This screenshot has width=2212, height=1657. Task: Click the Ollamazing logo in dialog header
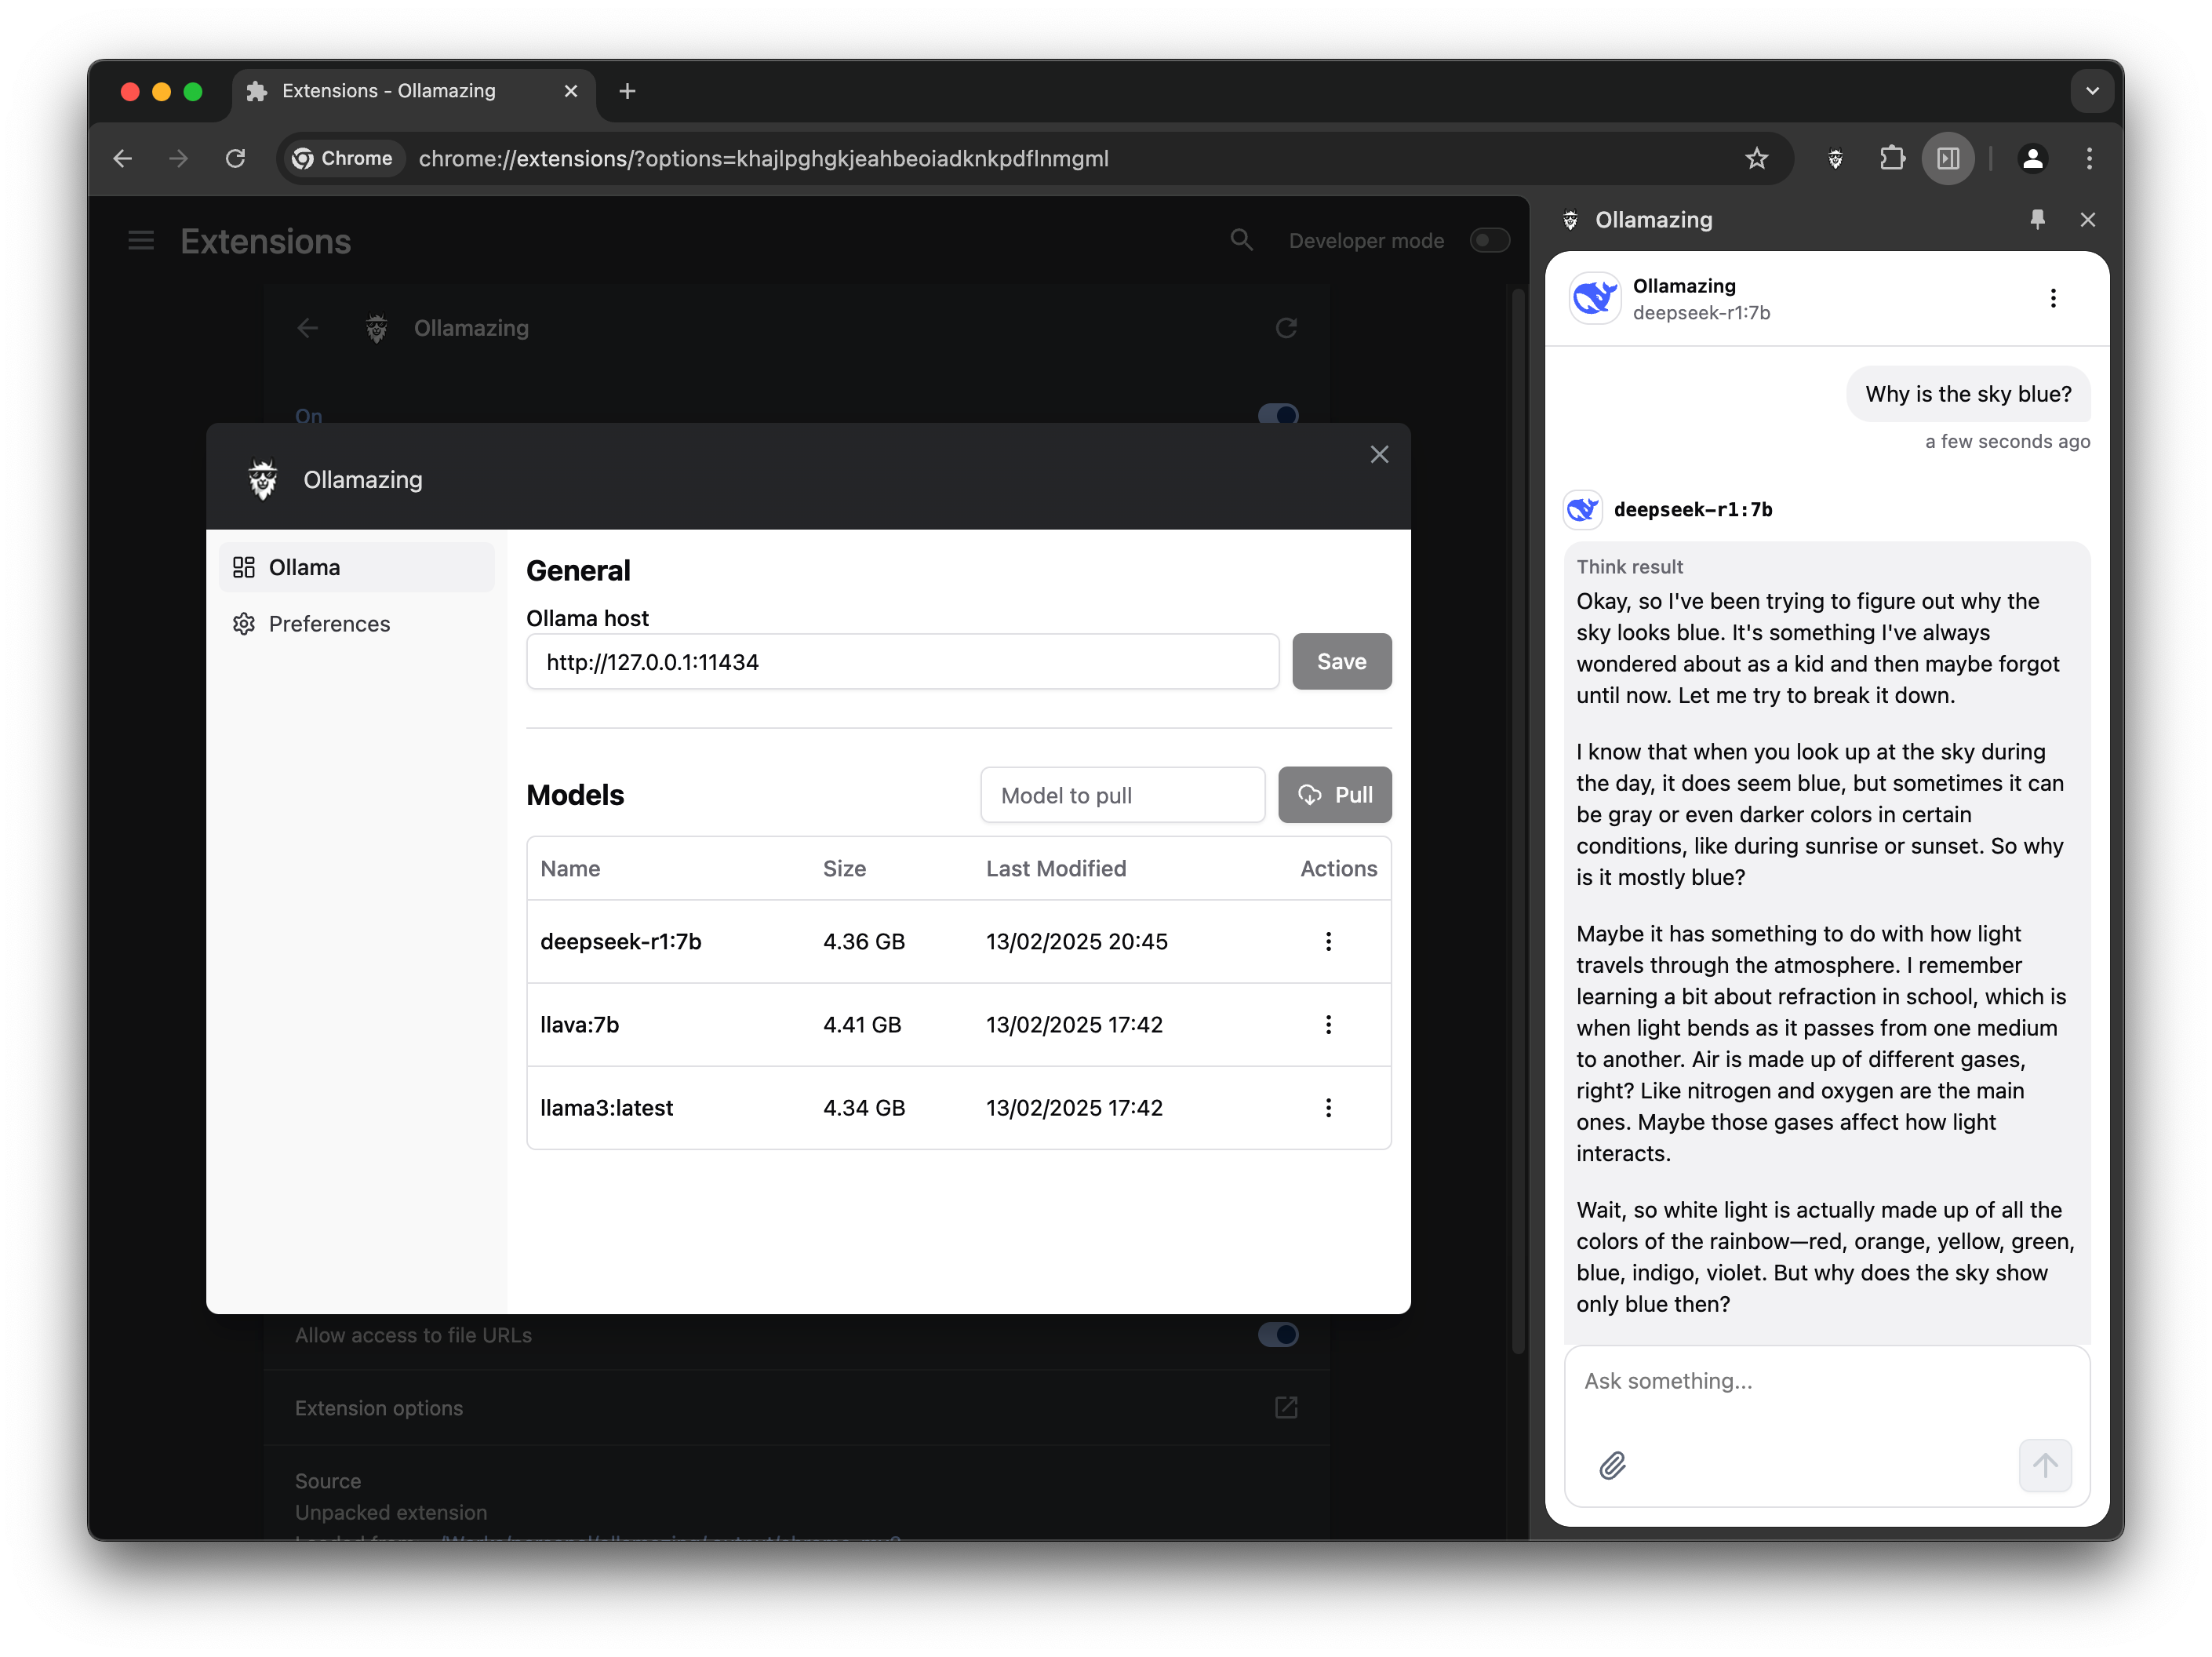click(x=263, y=479)
